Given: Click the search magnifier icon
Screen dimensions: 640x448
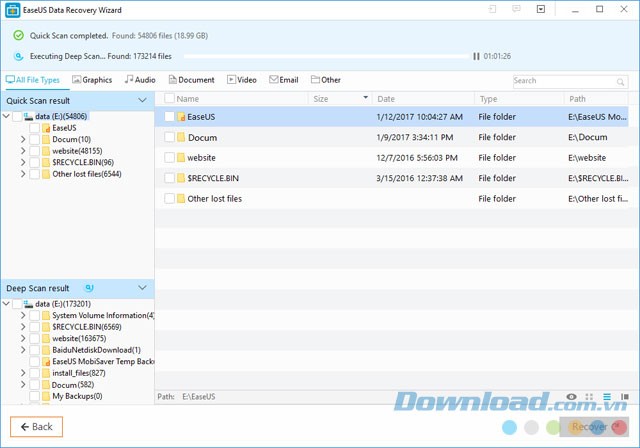Looking at the screenshot, I should click(620, 82).
